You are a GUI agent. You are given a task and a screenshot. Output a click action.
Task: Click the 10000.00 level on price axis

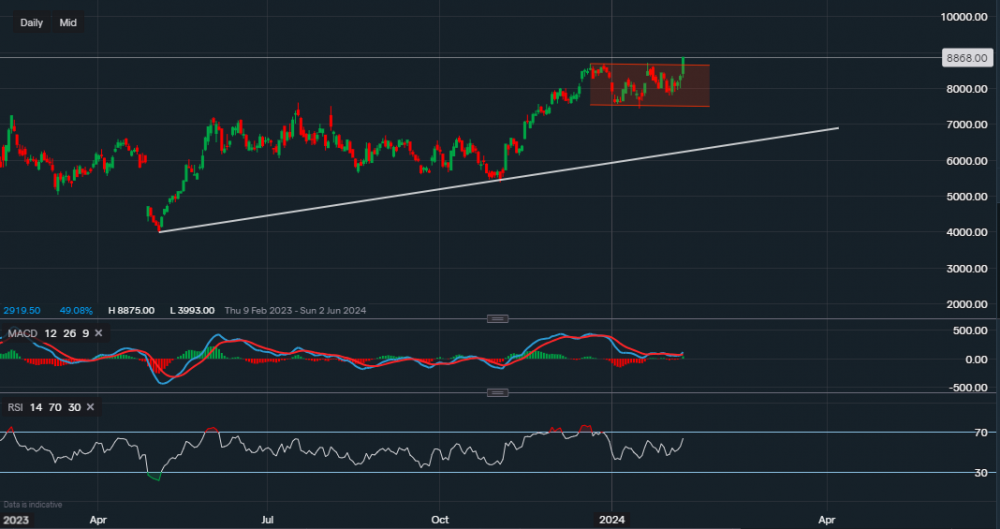click(966, 17)
